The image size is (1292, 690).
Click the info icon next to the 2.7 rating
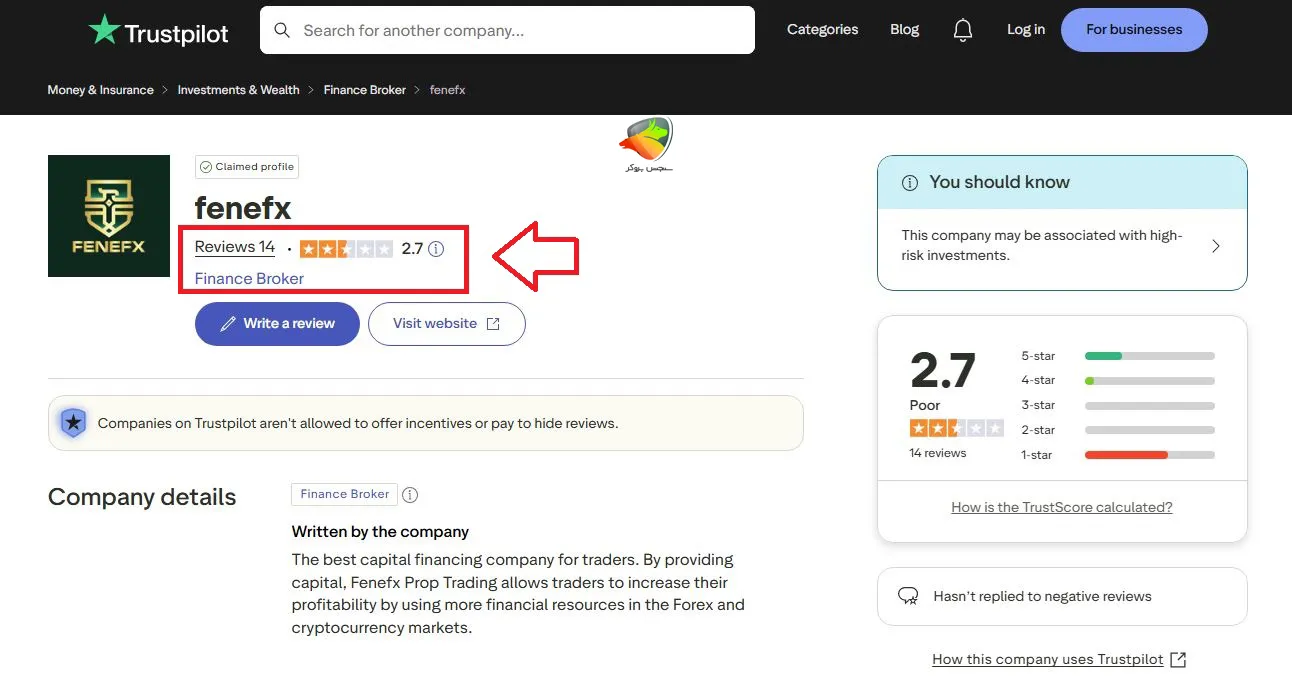coord(435,249)
